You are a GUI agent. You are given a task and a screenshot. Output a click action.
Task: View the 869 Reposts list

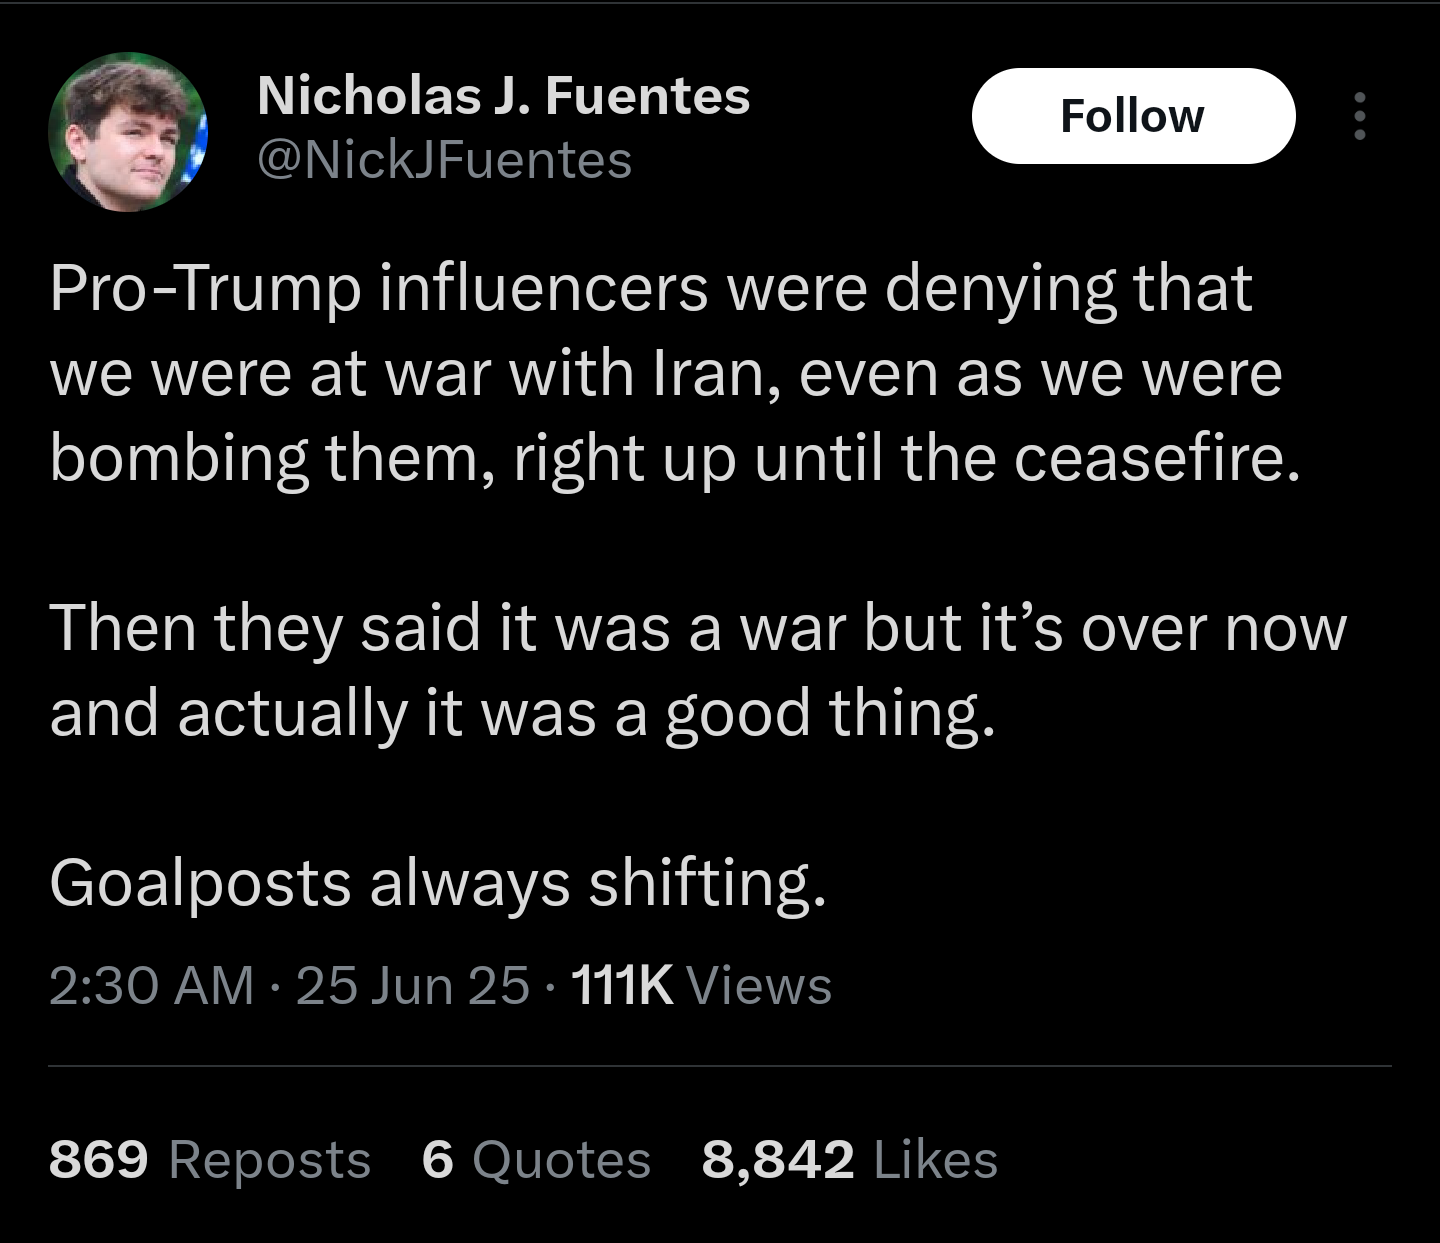(x=210, y=1159)
